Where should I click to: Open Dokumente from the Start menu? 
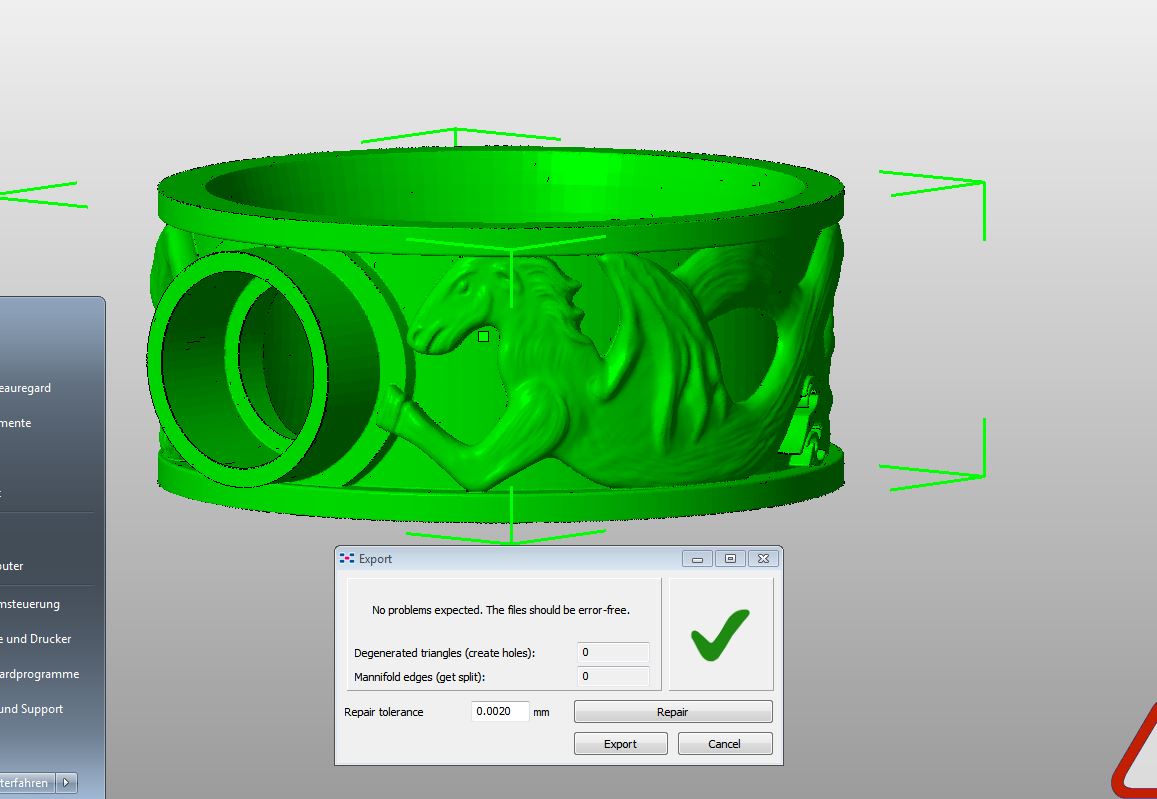(x=16, y=423)
